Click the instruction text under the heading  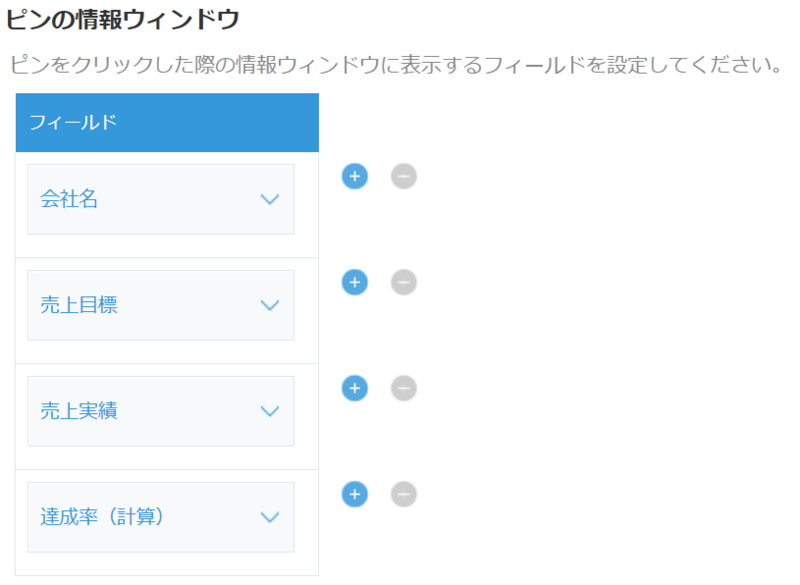[394, 66]
